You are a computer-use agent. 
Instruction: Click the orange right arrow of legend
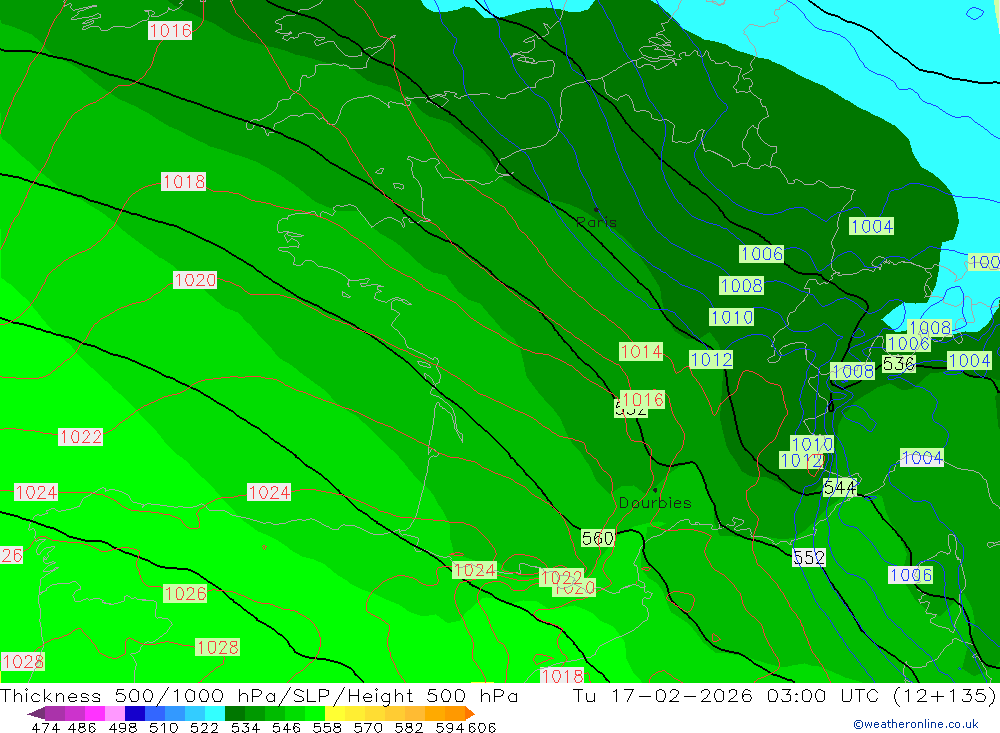pos(470,713)
